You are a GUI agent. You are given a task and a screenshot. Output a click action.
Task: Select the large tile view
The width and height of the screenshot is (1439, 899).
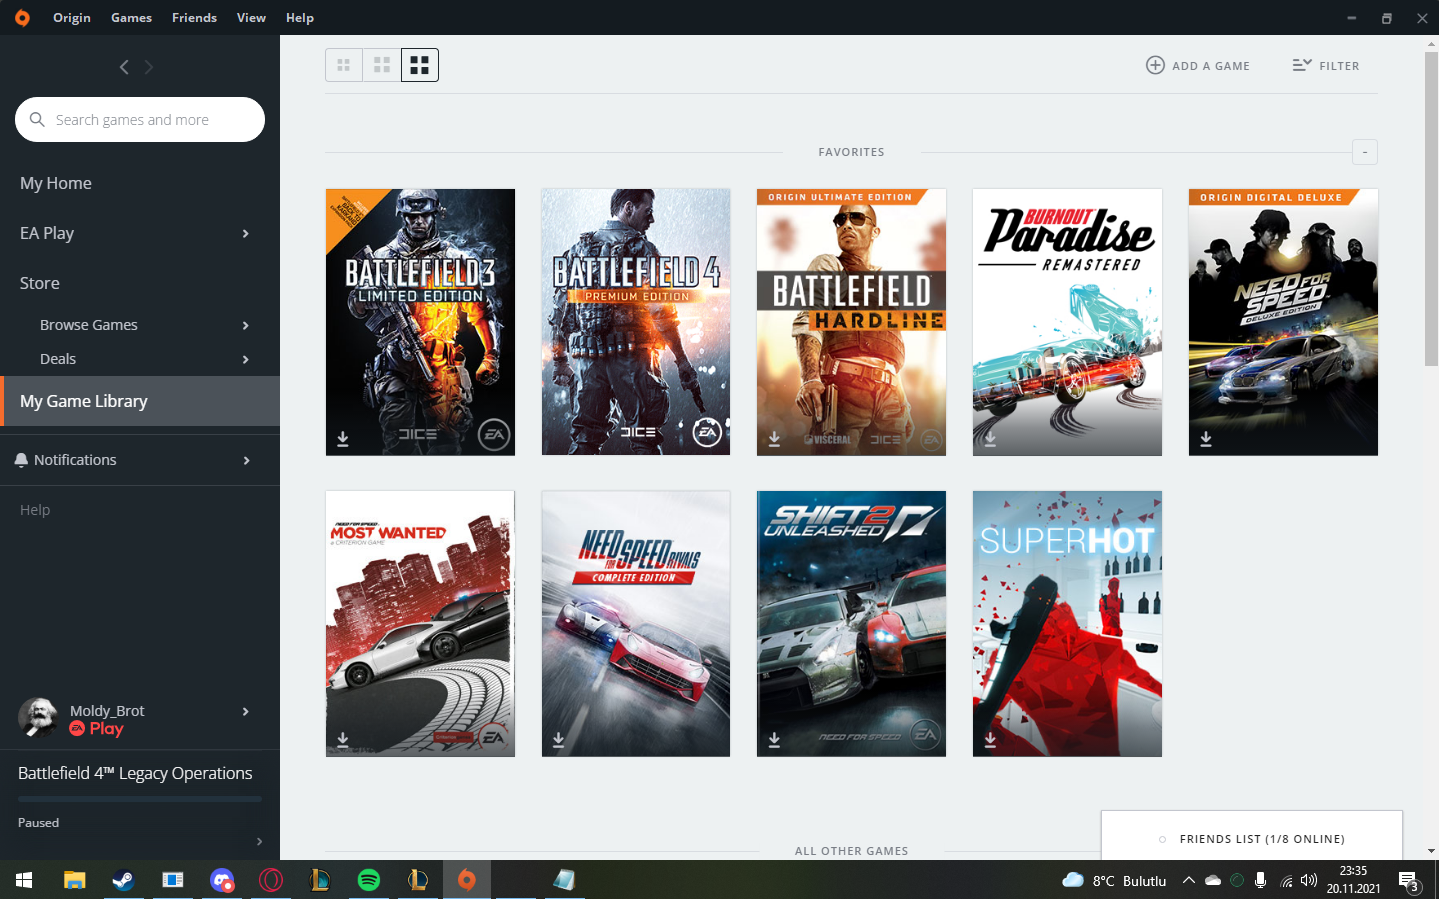click(x=420, y=65)
